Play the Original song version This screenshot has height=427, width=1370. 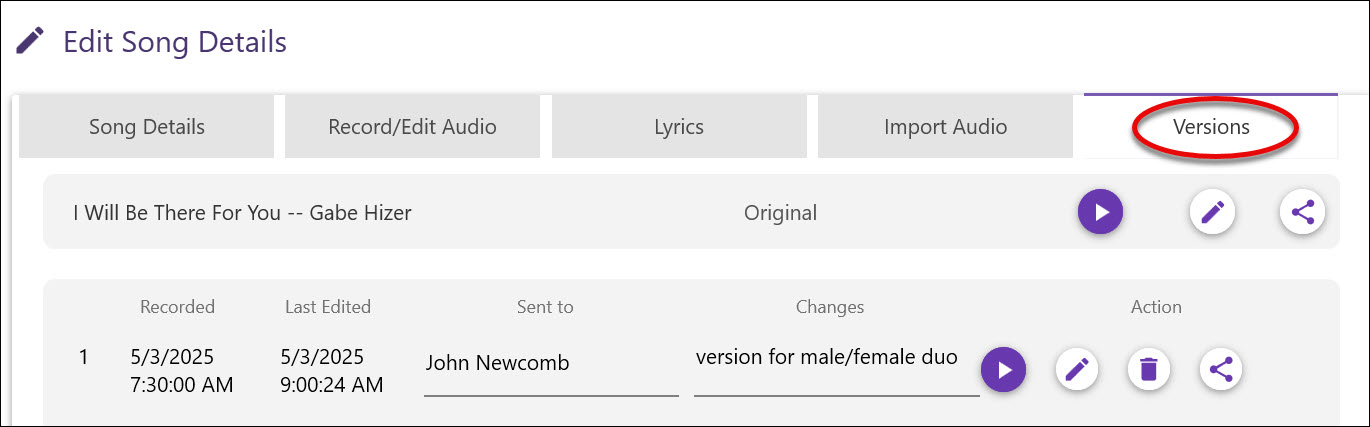click(x=1100, y=212)
